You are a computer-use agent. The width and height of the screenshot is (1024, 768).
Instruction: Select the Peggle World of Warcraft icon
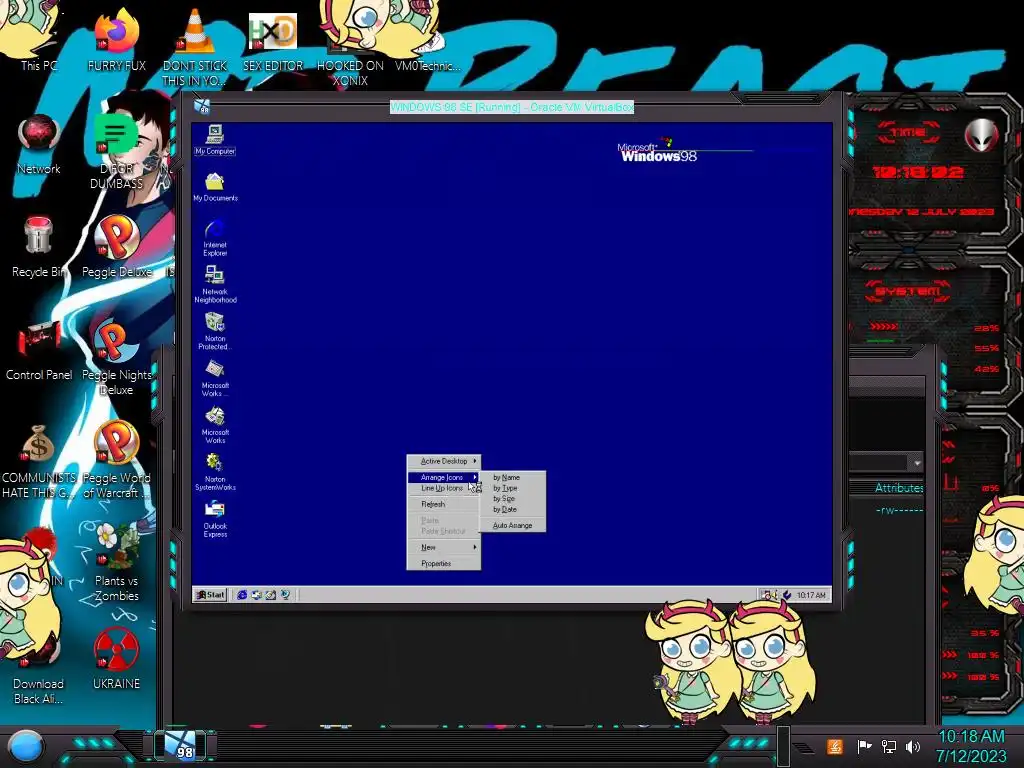(x=116, y=460)
